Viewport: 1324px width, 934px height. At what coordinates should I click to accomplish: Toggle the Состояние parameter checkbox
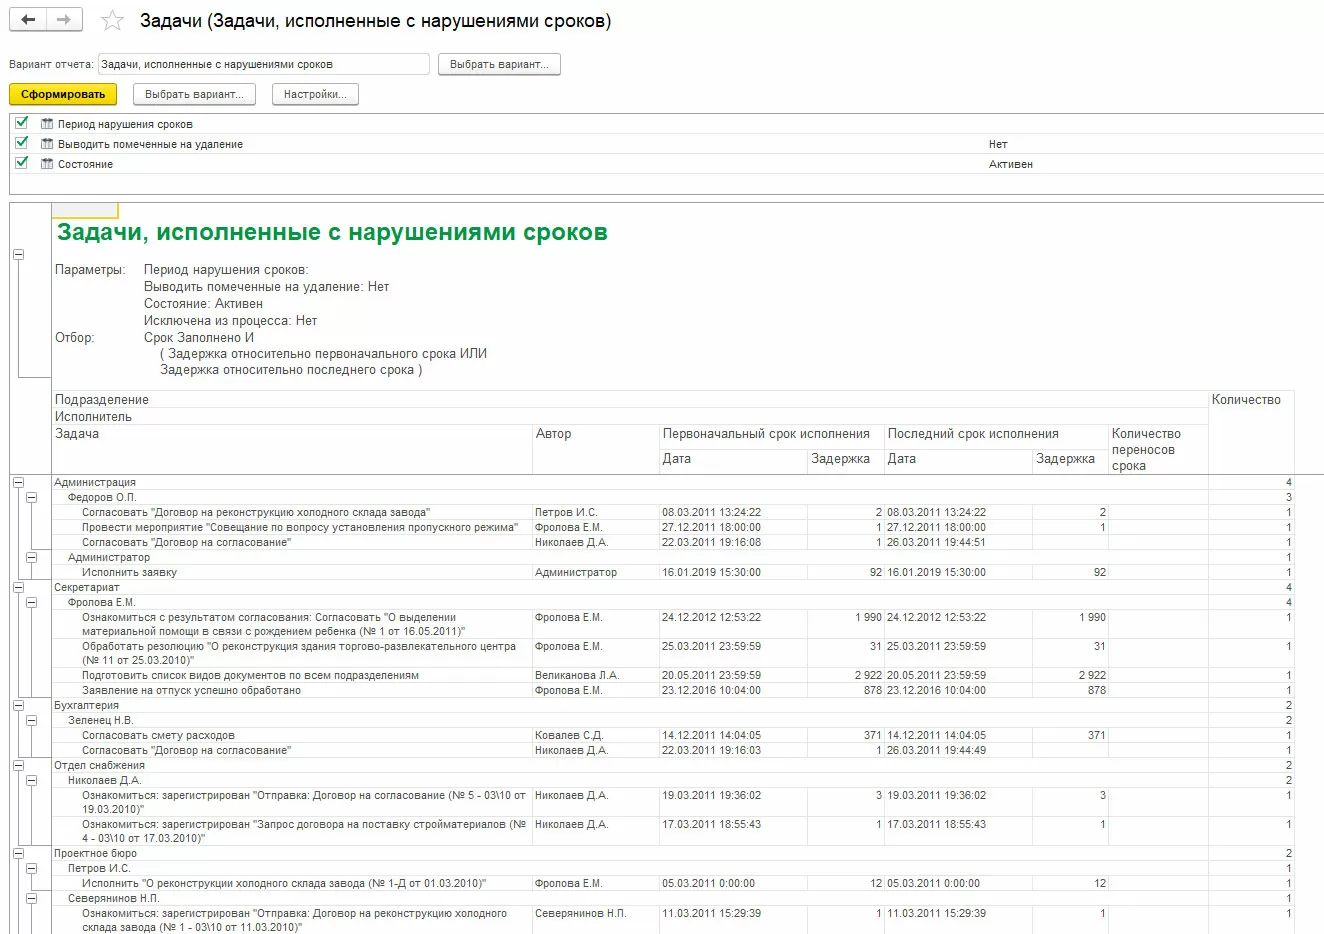22,163
